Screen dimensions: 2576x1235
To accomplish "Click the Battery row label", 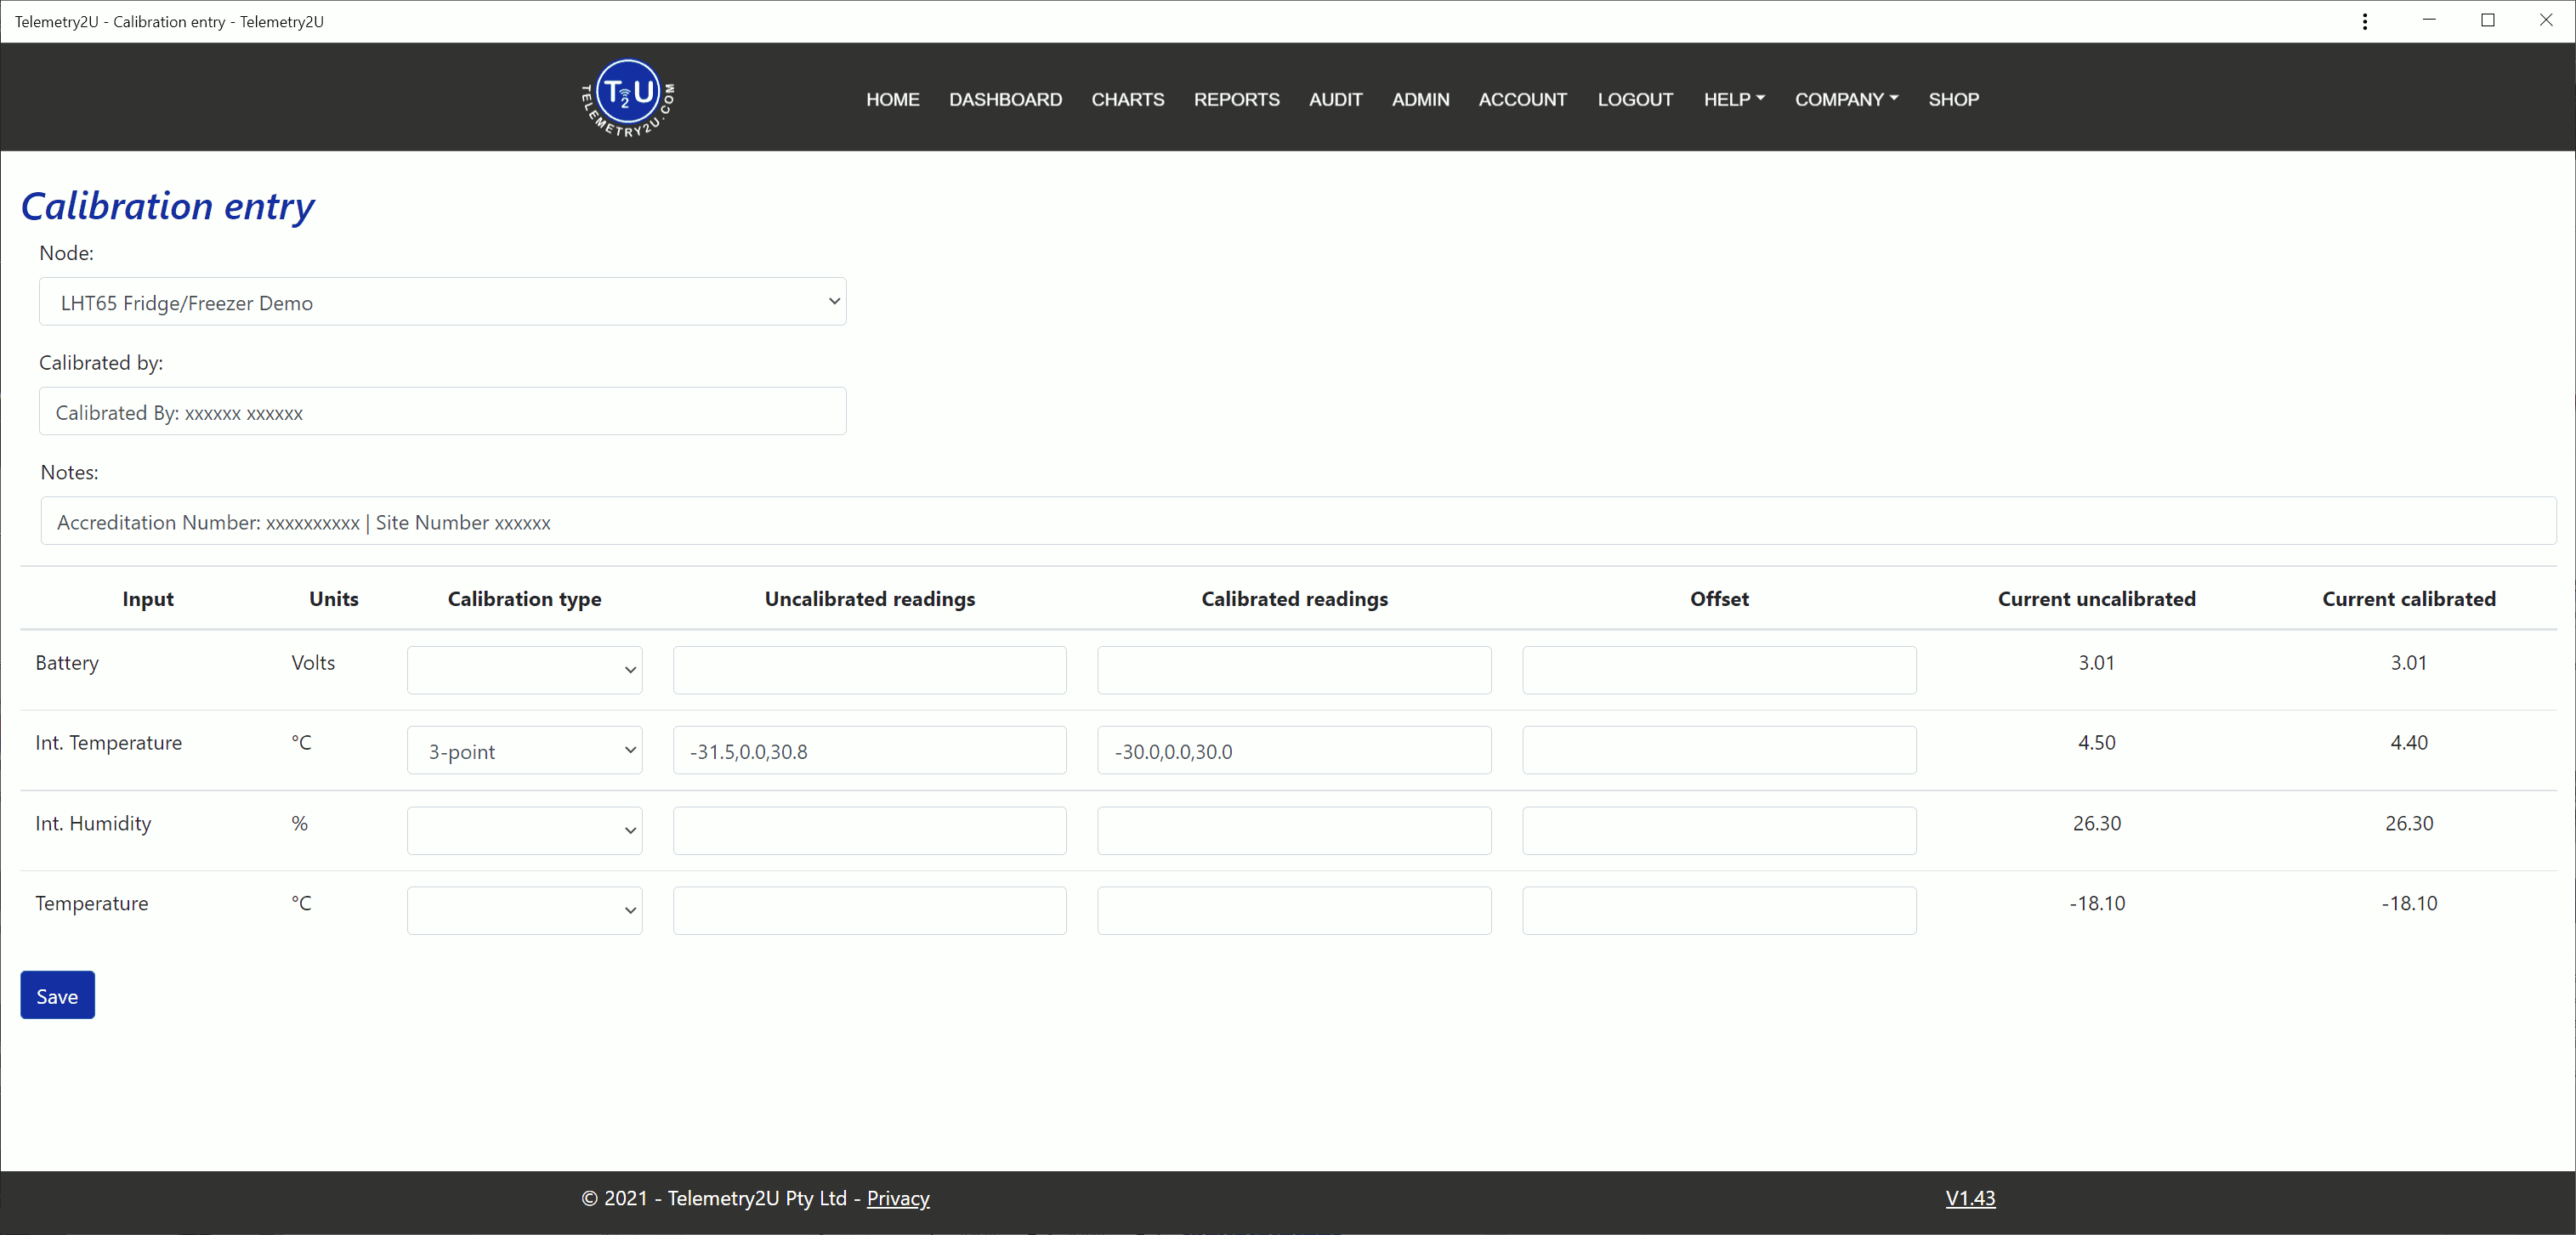I will click(x=67, y=663).
